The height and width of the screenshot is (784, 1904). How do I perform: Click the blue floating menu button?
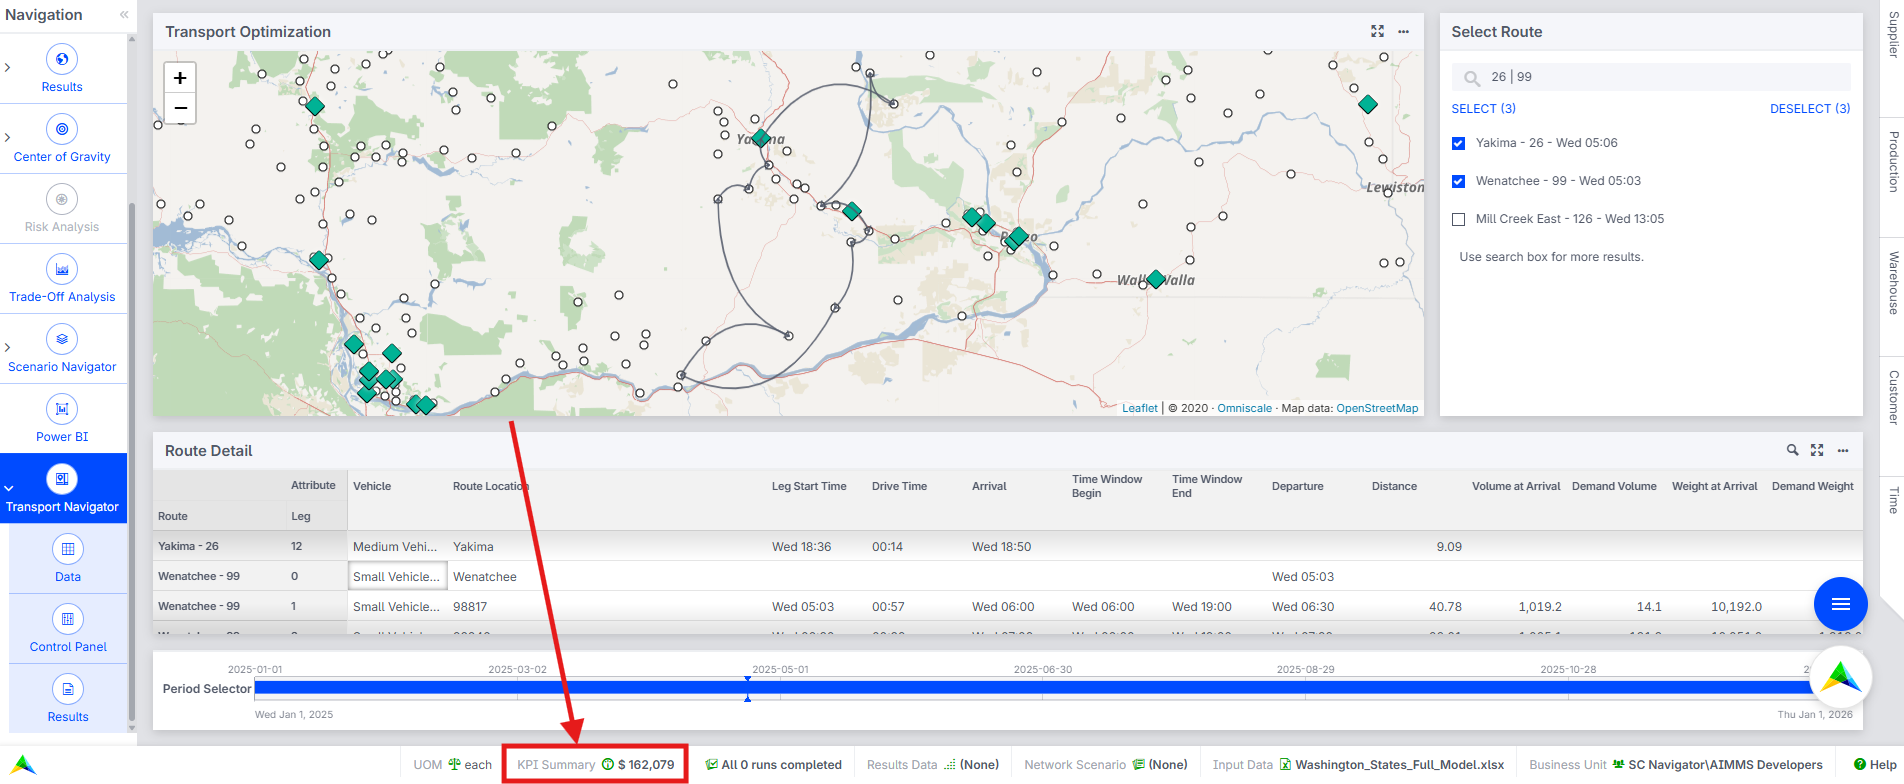coord(1841,604)
